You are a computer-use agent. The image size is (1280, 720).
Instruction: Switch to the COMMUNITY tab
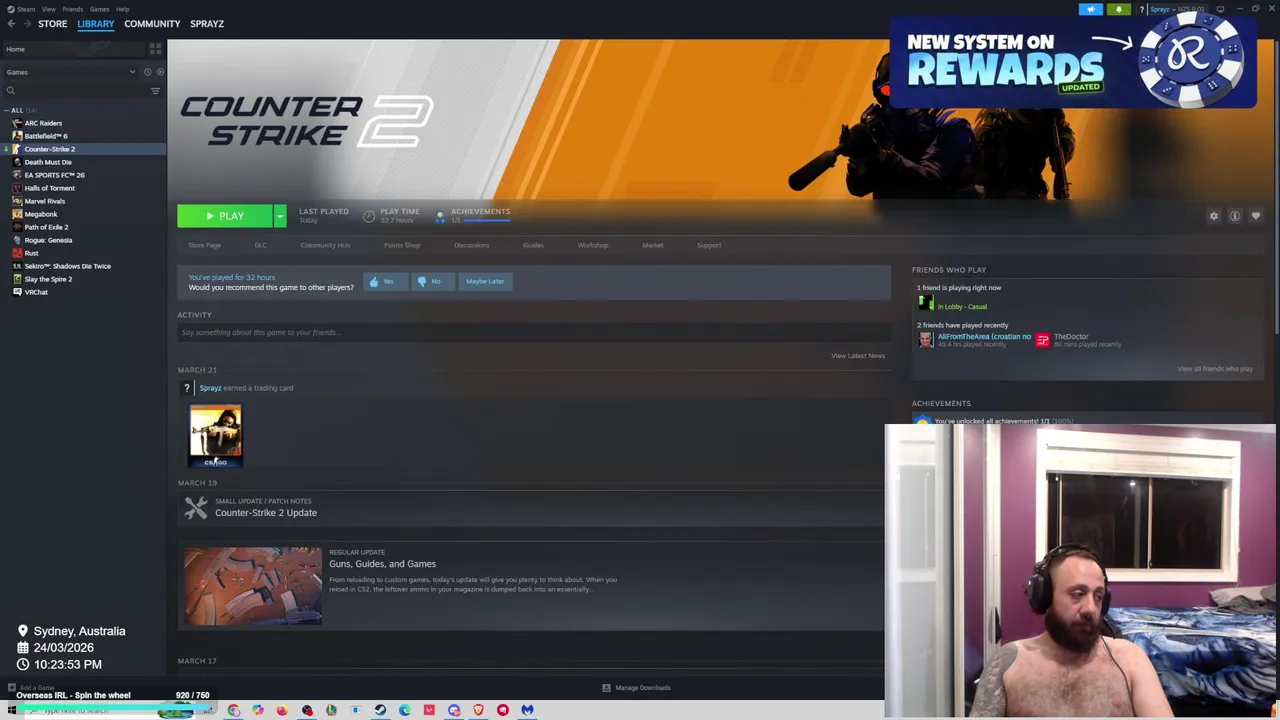[x=152, y=23]
